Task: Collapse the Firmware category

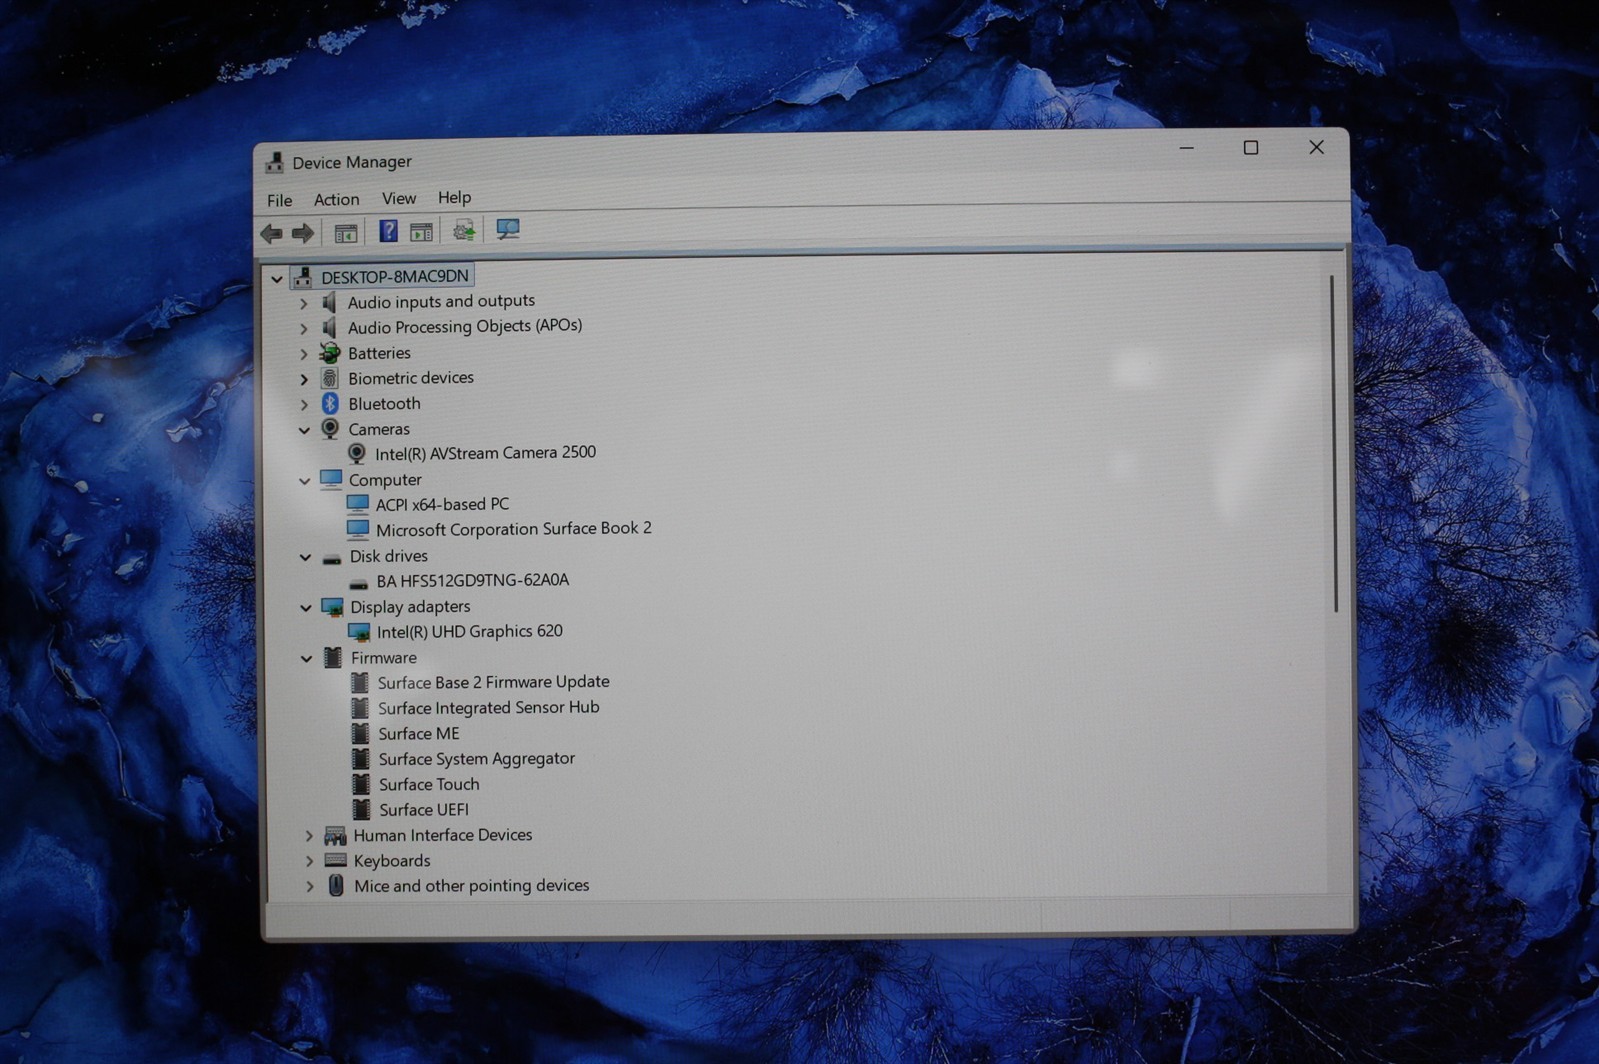Action: coord(307,659)
